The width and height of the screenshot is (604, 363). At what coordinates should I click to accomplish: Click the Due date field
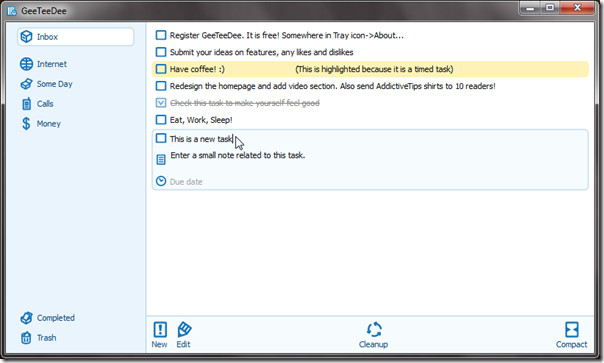click(x=186, y=182)
